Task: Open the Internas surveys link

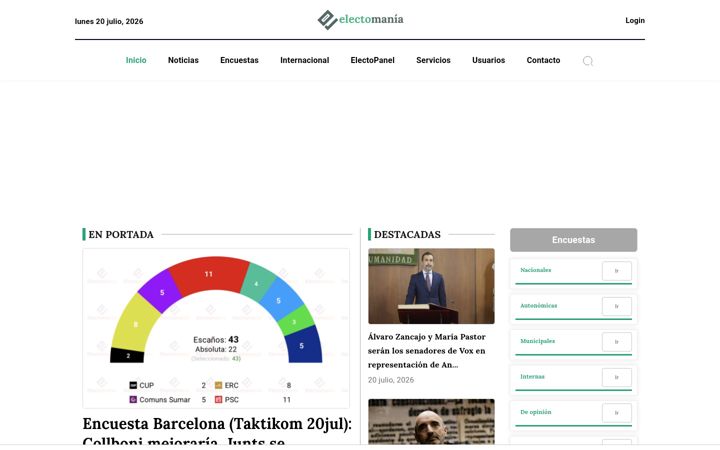Action: (532, 377)
